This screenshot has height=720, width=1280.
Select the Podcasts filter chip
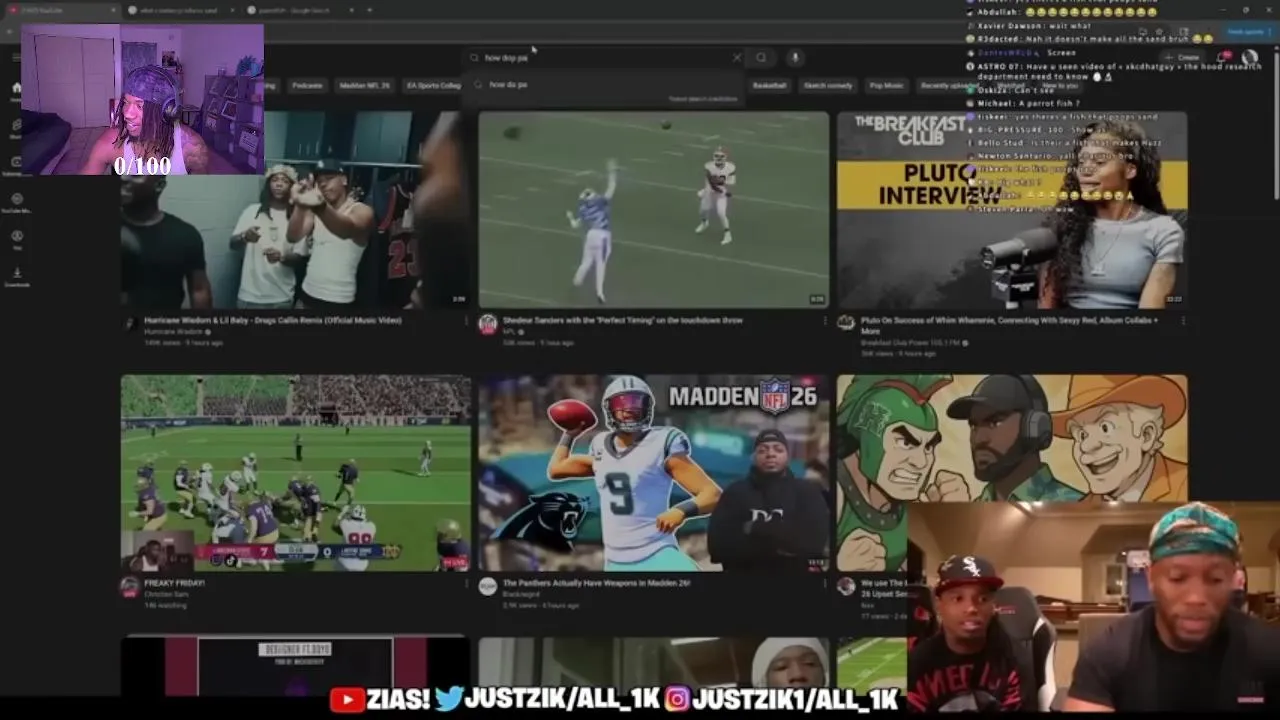click(307, 86)
